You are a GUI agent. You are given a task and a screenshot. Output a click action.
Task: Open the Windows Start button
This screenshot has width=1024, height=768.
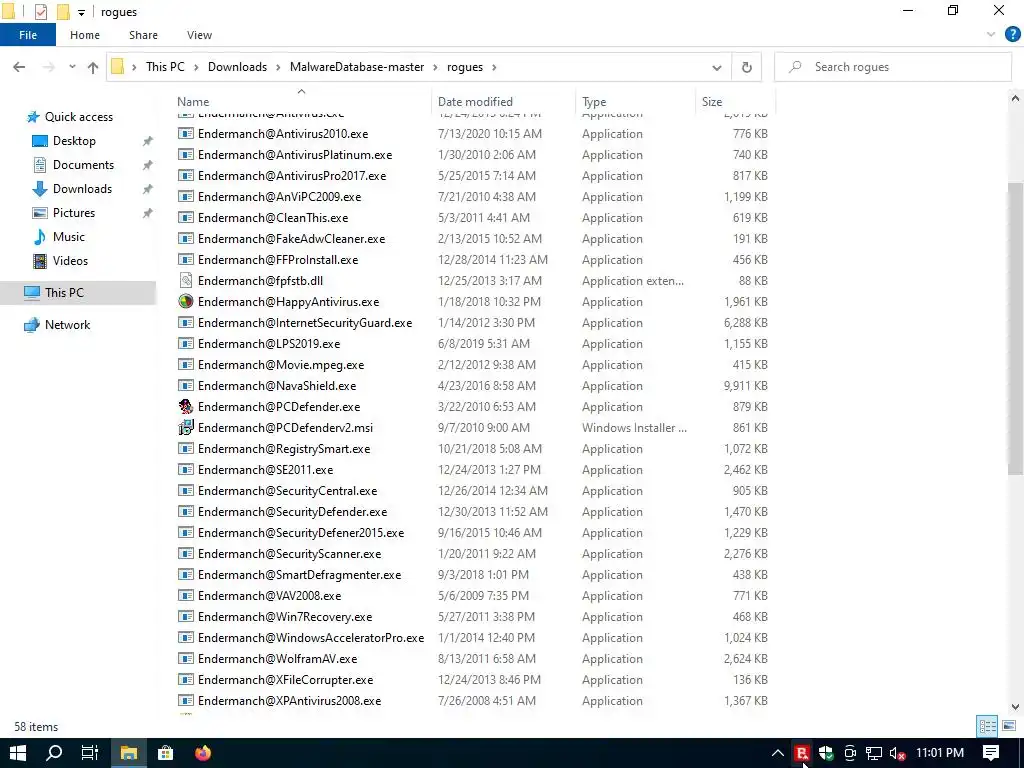click(18, 753)
